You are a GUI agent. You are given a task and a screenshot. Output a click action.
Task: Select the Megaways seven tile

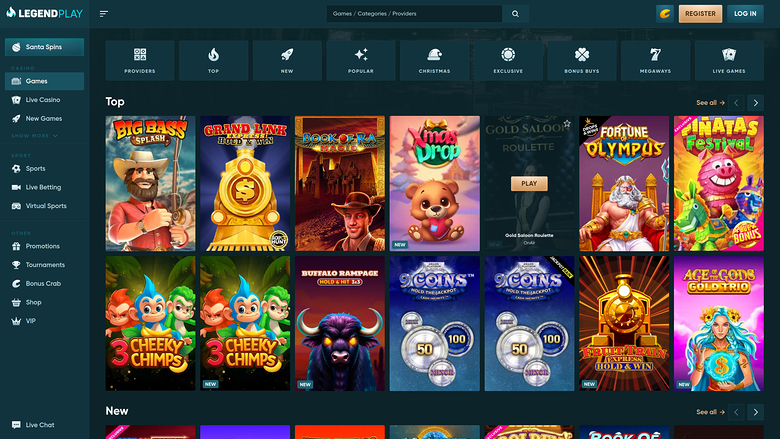tap(655, 61)
